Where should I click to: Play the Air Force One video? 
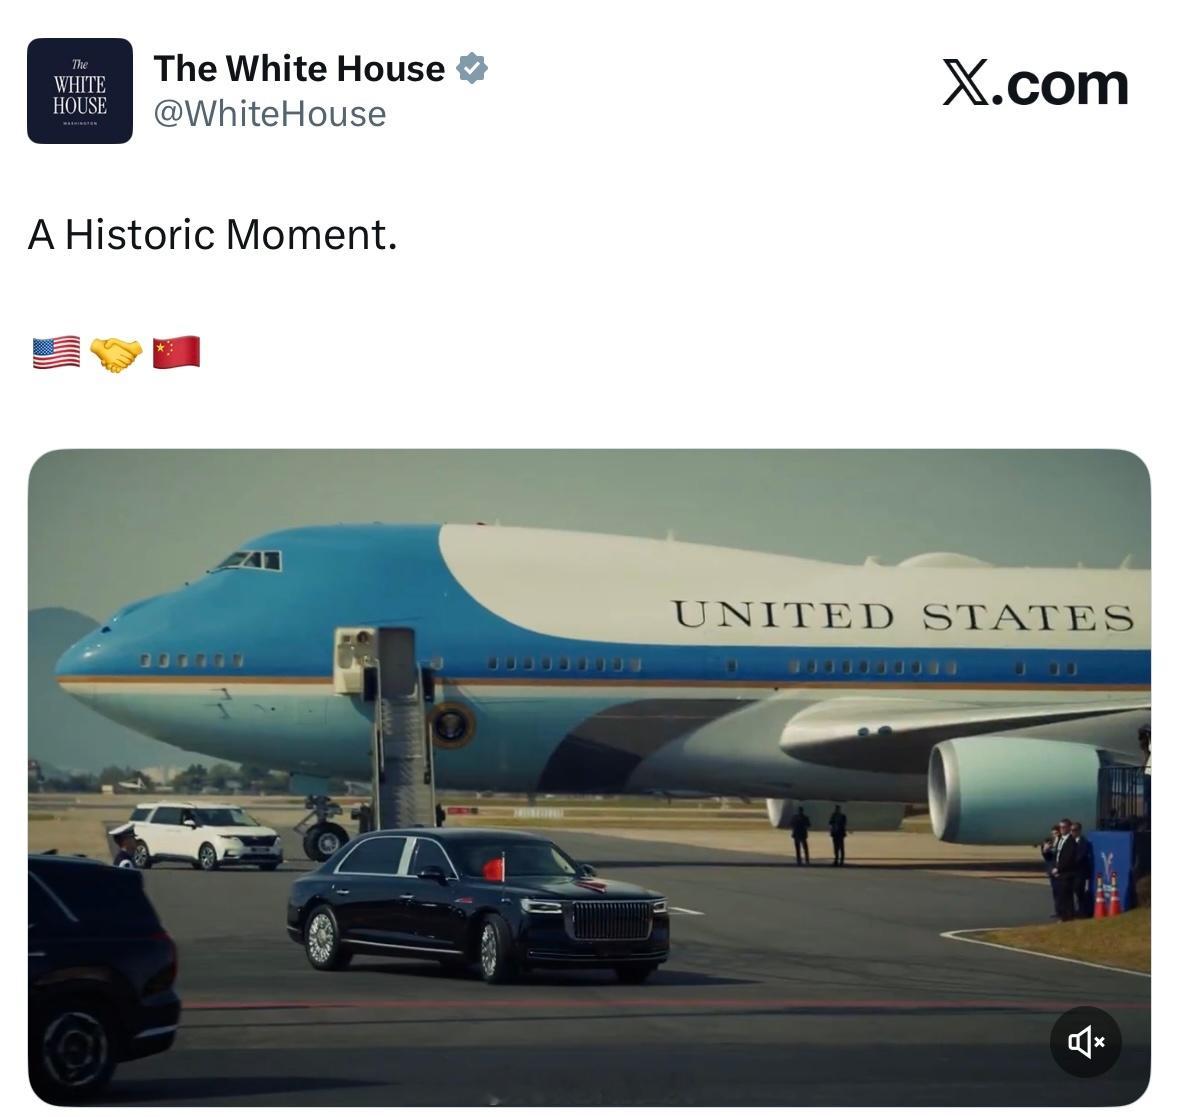pos(589,777)
